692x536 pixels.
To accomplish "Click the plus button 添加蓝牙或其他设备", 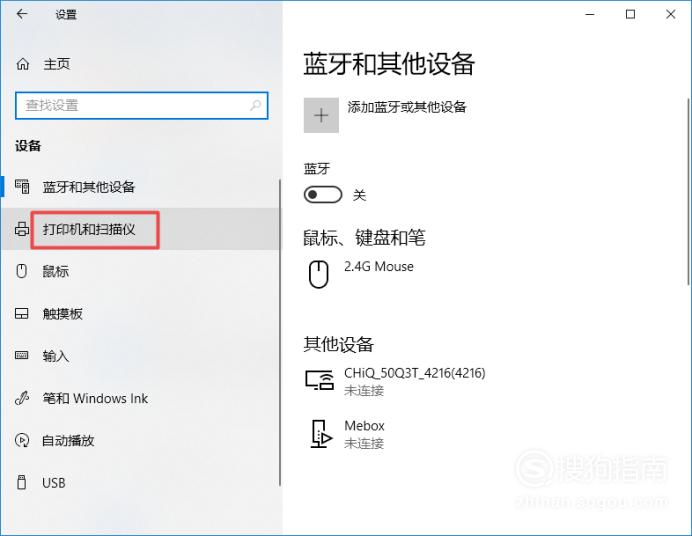I will (x=321, y=115).
